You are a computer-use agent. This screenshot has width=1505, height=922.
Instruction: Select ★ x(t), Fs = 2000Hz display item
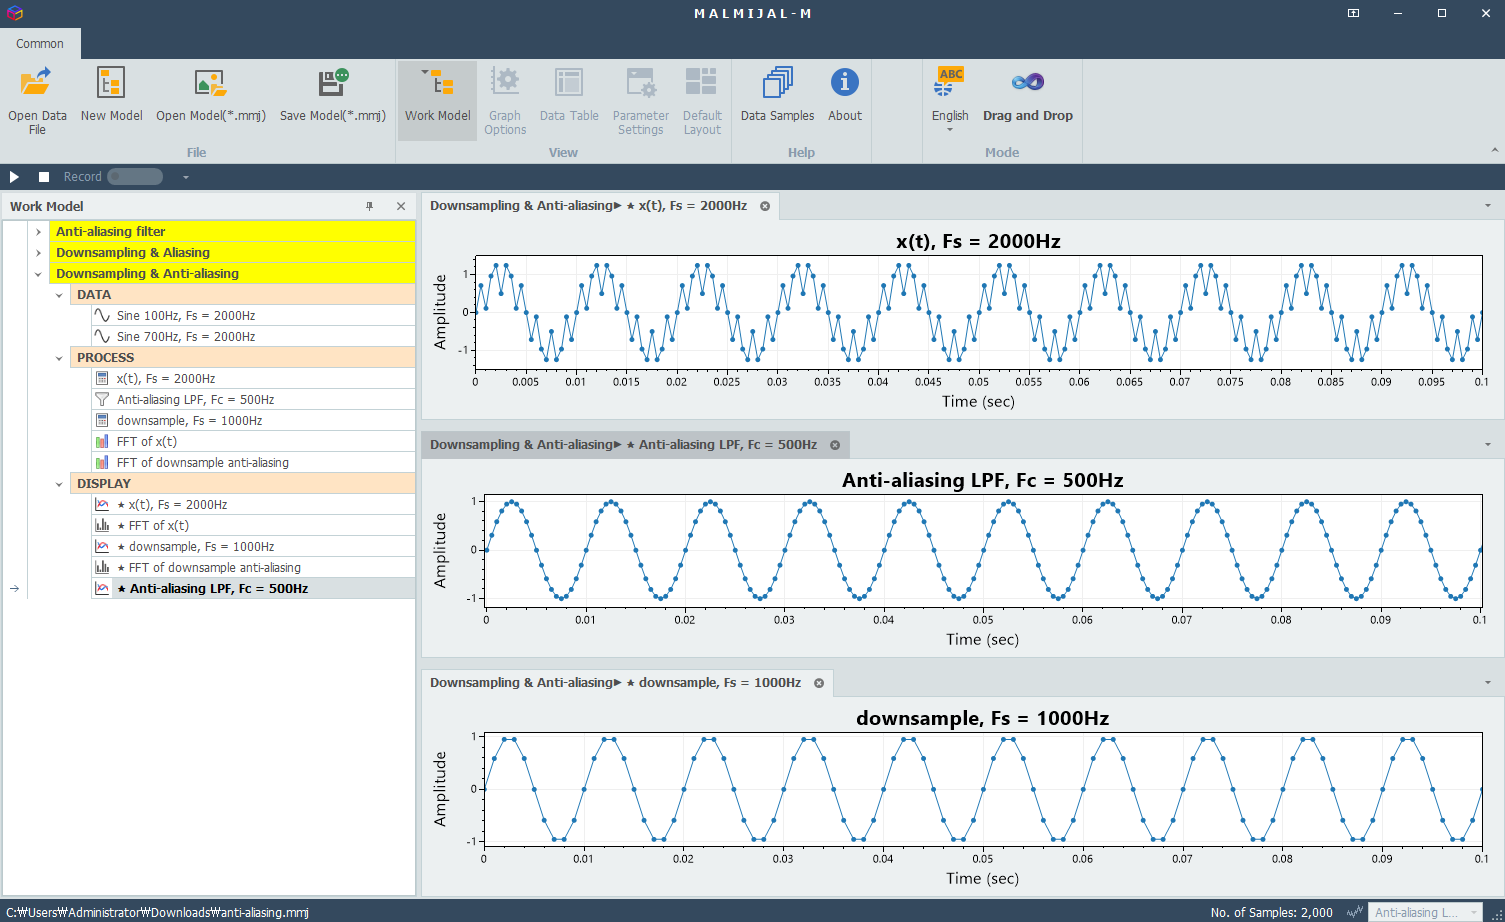coord(253,504)
